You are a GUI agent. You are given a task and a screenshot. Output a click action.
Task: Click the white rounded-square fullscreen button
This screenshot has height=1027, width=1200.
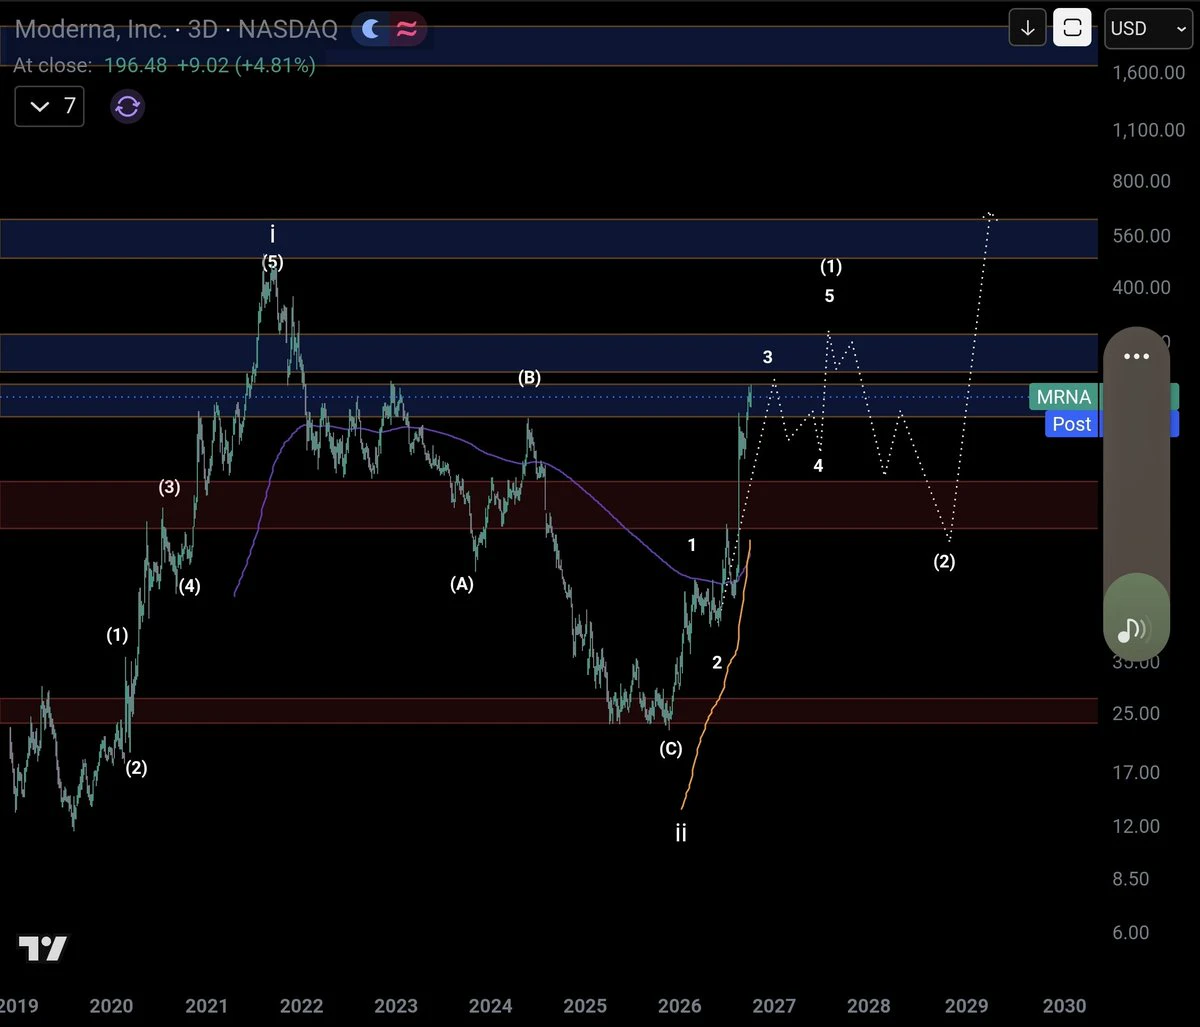1073,29
